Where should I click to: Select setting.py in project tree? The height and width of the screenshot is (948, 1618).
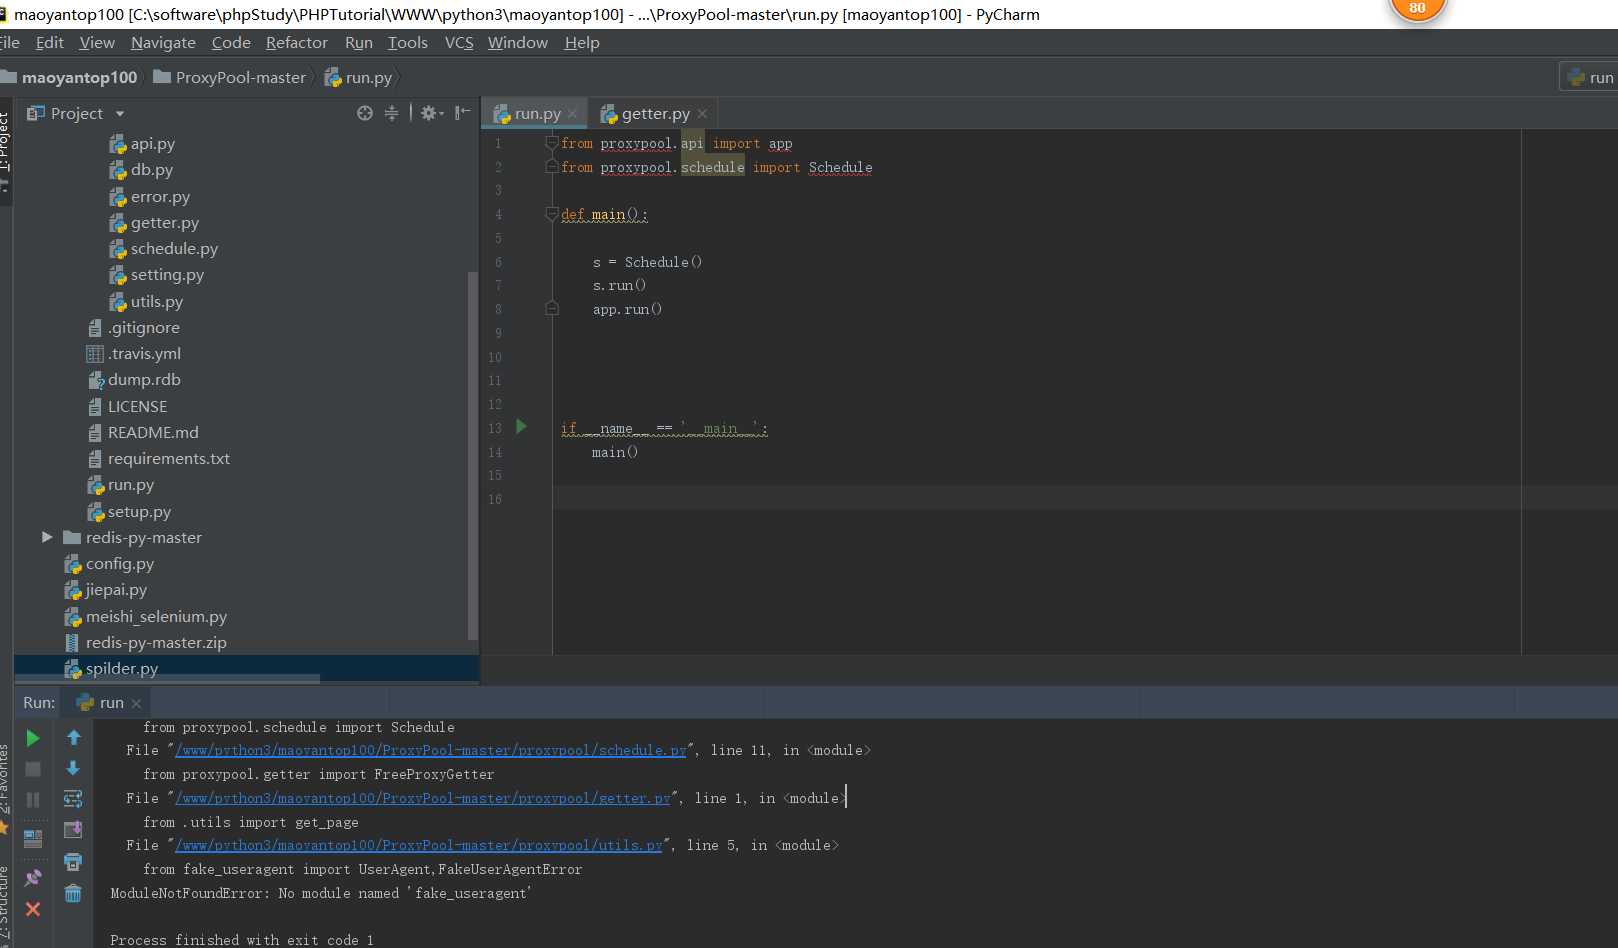(x=156, y=274)
